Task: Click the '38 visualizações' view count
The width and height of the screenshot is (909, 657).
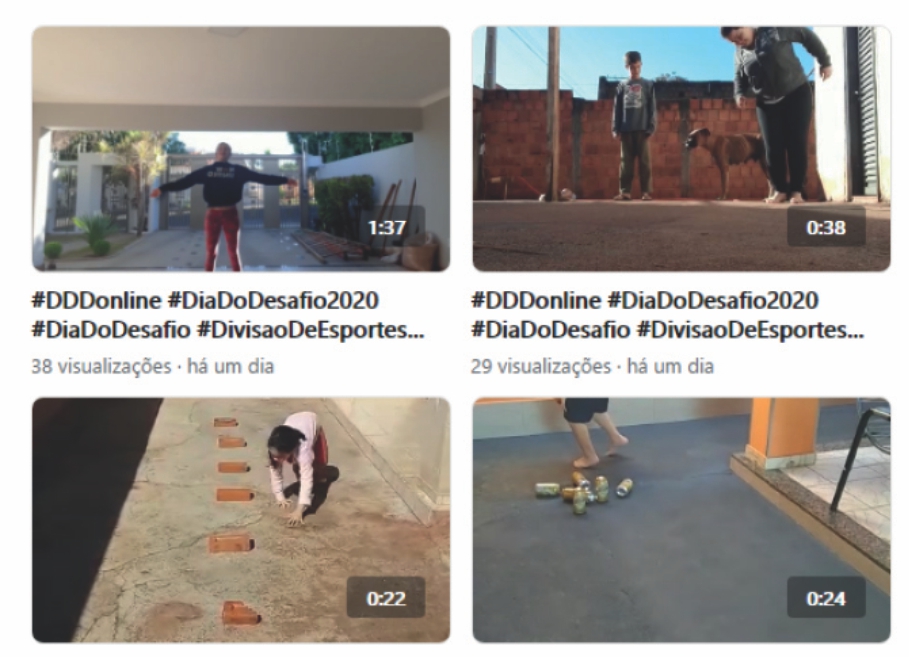Action: (101, 367)
